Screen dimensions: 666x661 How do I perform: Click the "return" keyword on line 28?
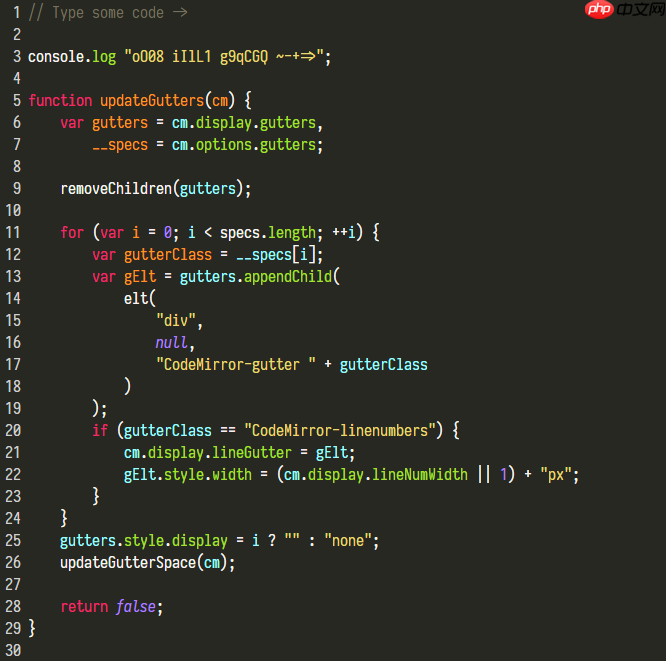click(84, 607)
